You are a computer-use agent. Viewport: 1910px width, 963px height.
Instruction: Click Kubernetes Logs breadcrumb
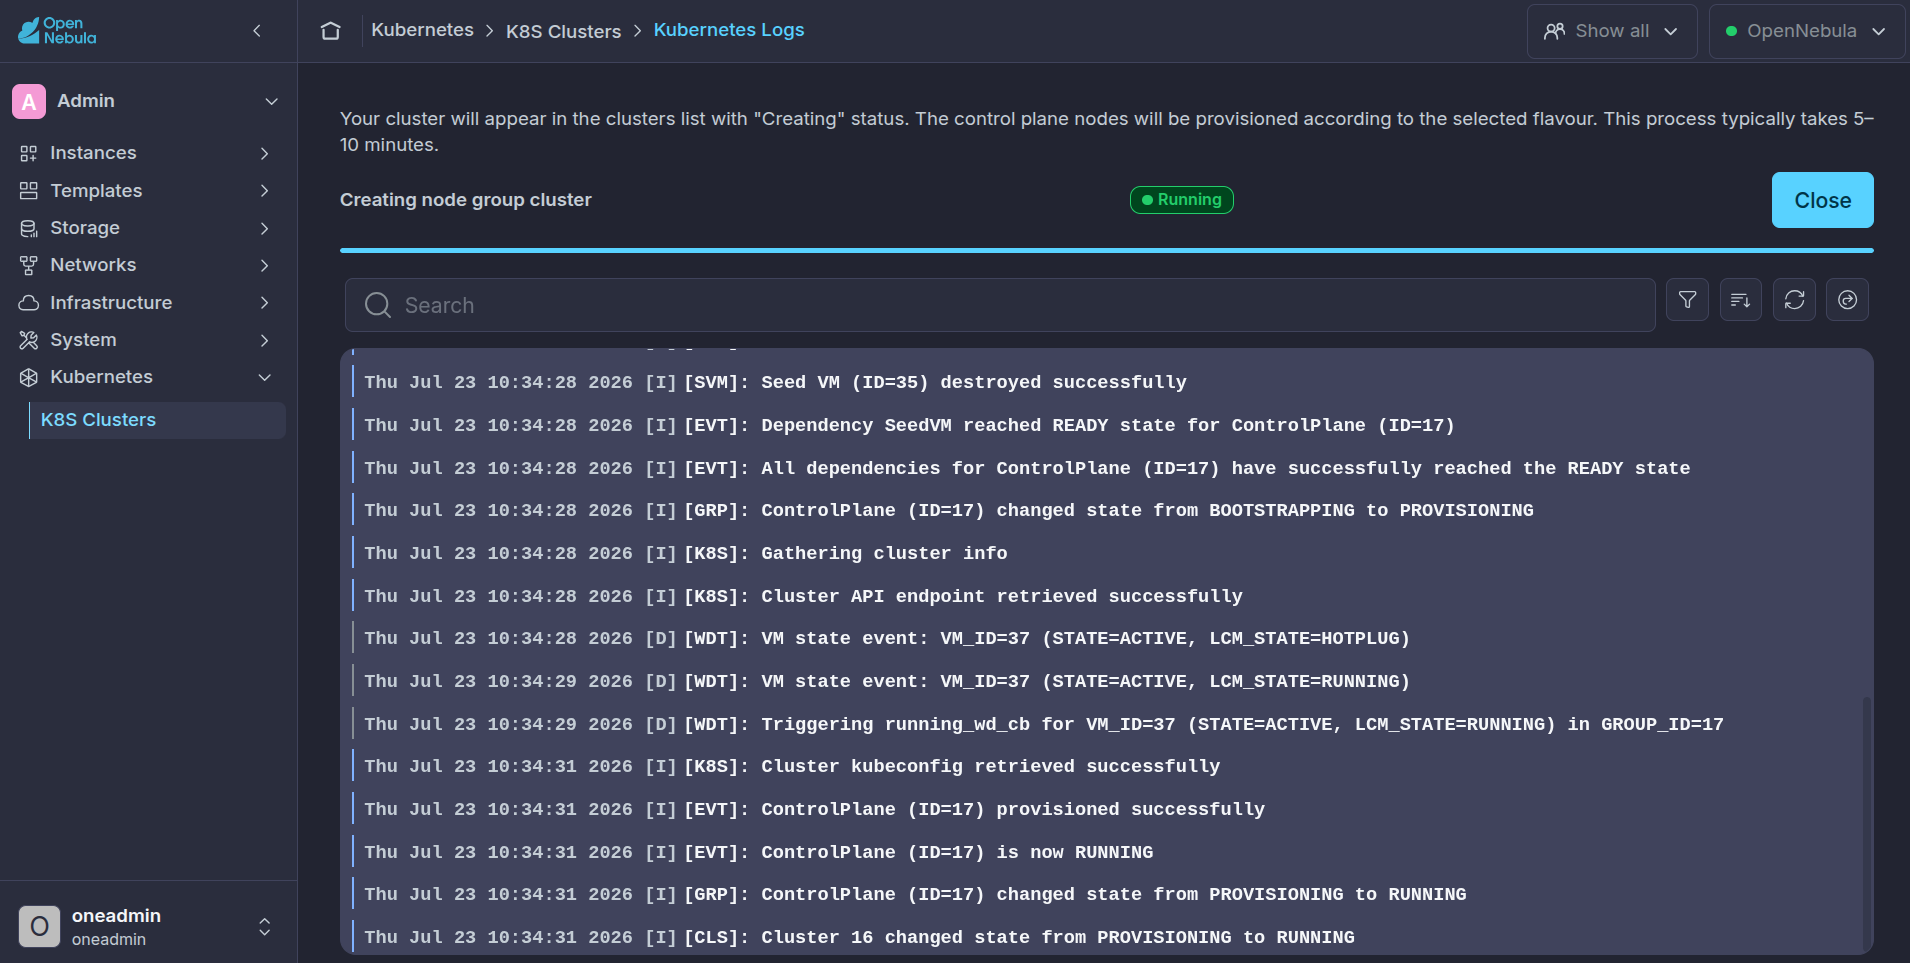729,30
